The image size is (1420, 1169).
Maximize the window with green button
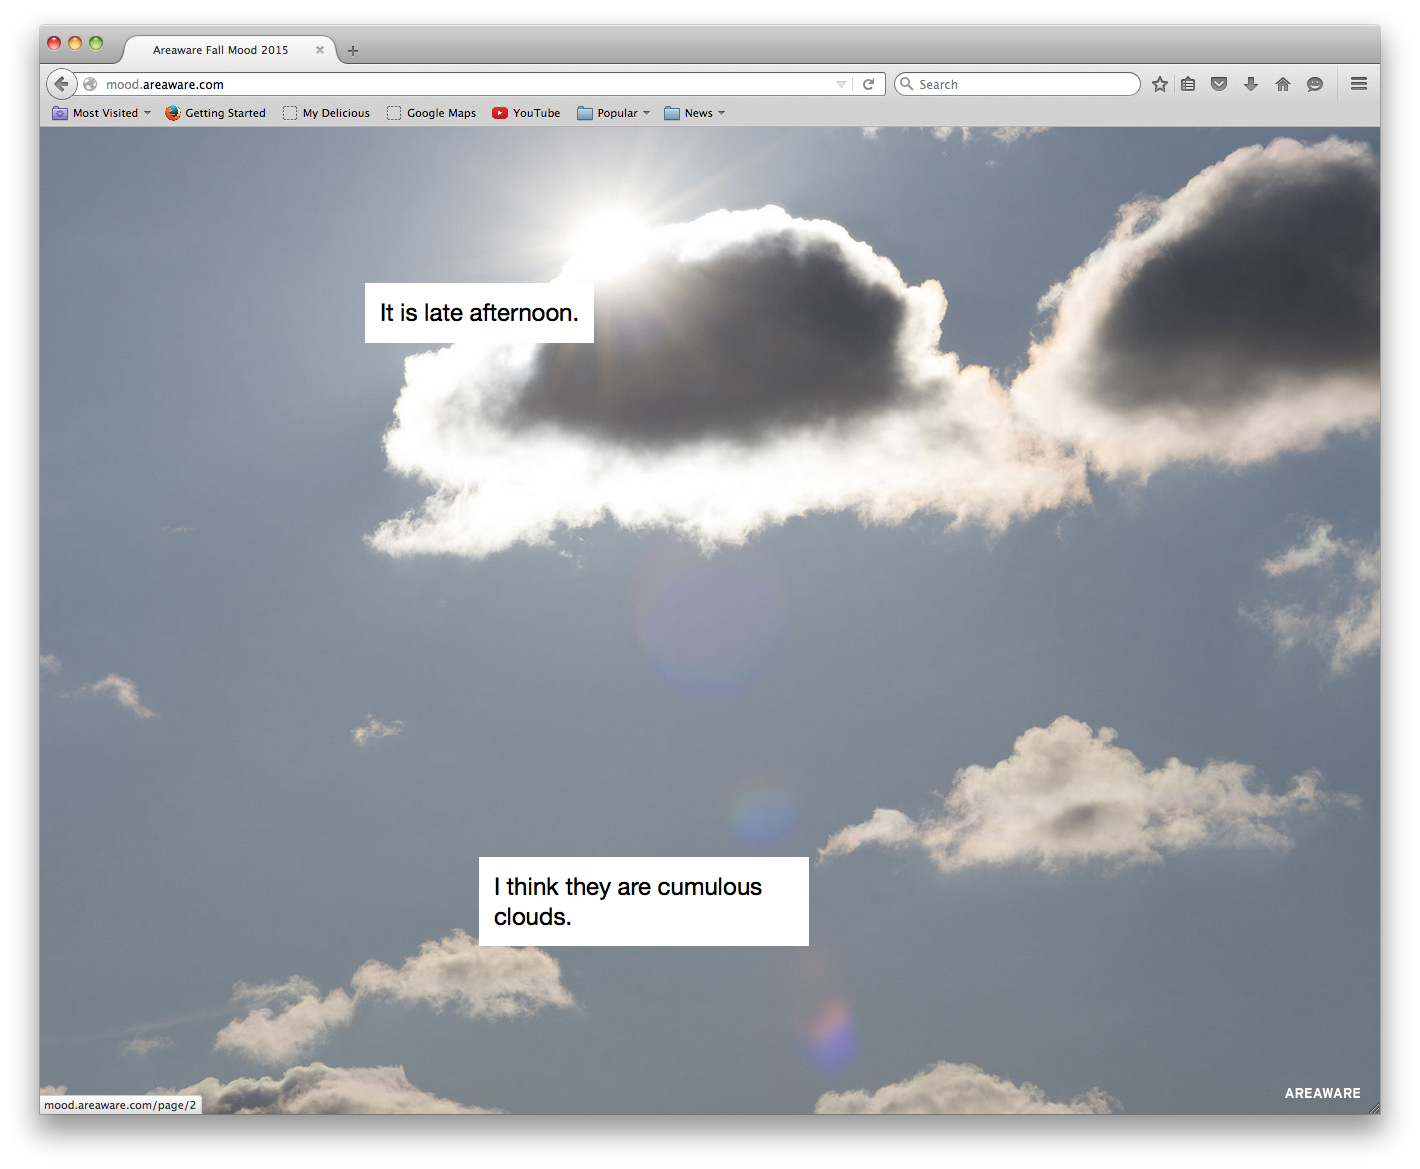pyautogui.click(x=96, y=43)
